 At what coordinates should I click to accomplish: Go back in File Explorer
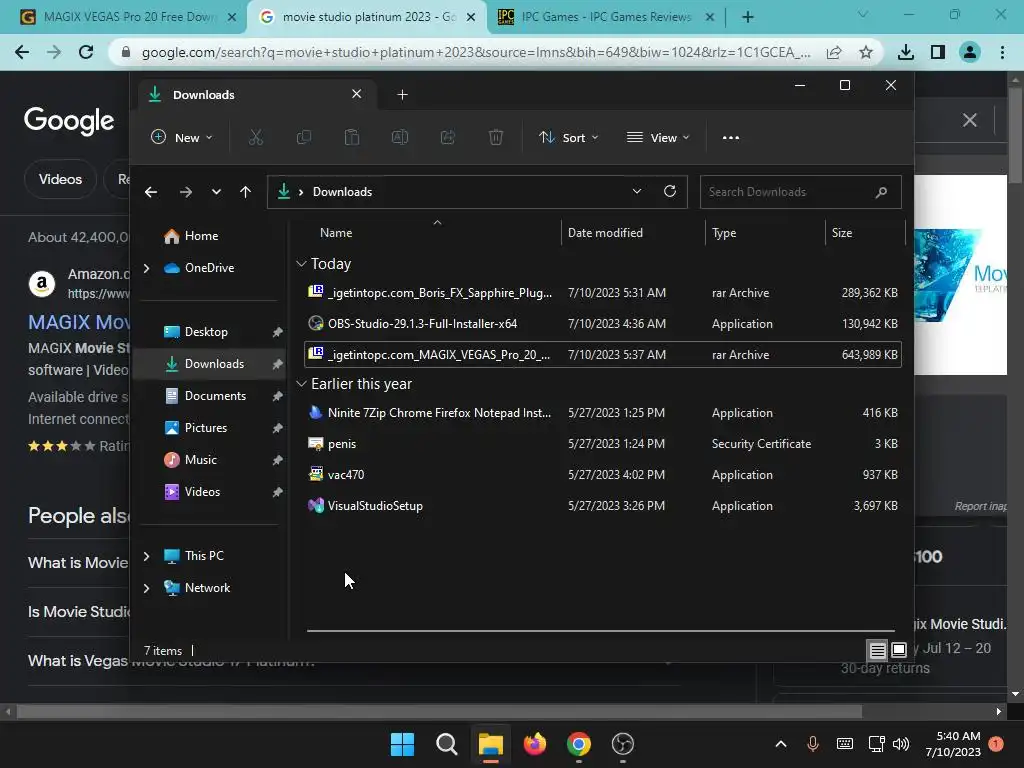click(x=151, y=192)
